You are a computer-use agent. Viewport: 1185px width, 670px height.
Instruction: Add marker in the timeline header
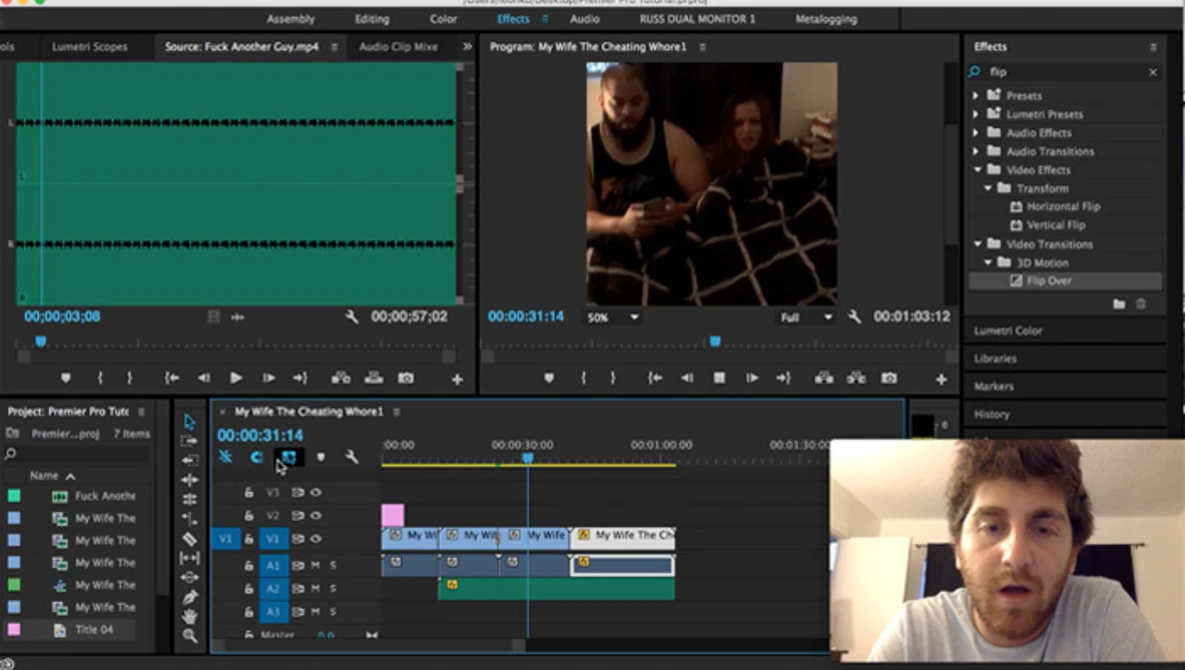(320, 457)
